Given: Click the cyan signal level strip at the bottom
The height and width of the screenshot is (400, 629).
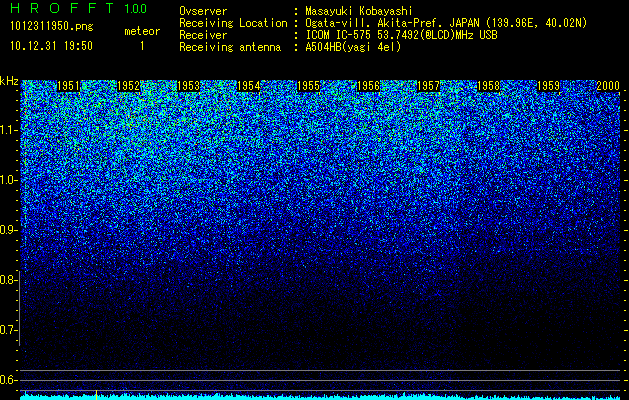Looking at the screenshot, I should coord(320,397).
